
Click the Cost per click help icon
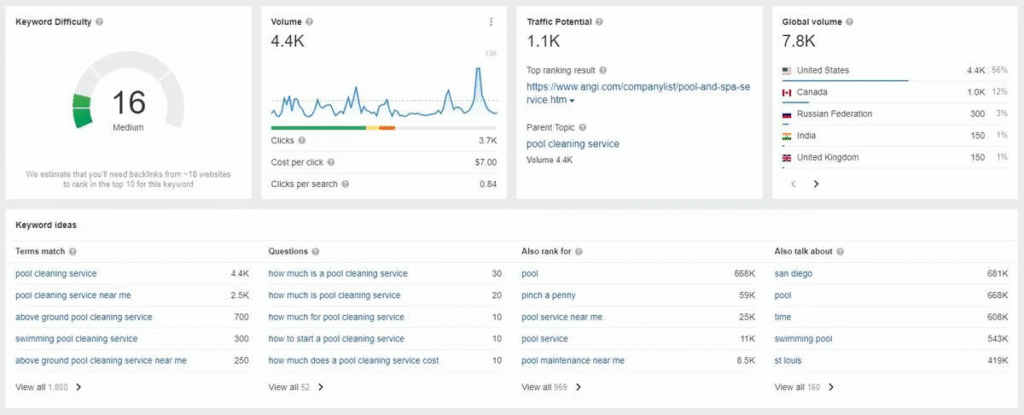click(x=331, y=162)
